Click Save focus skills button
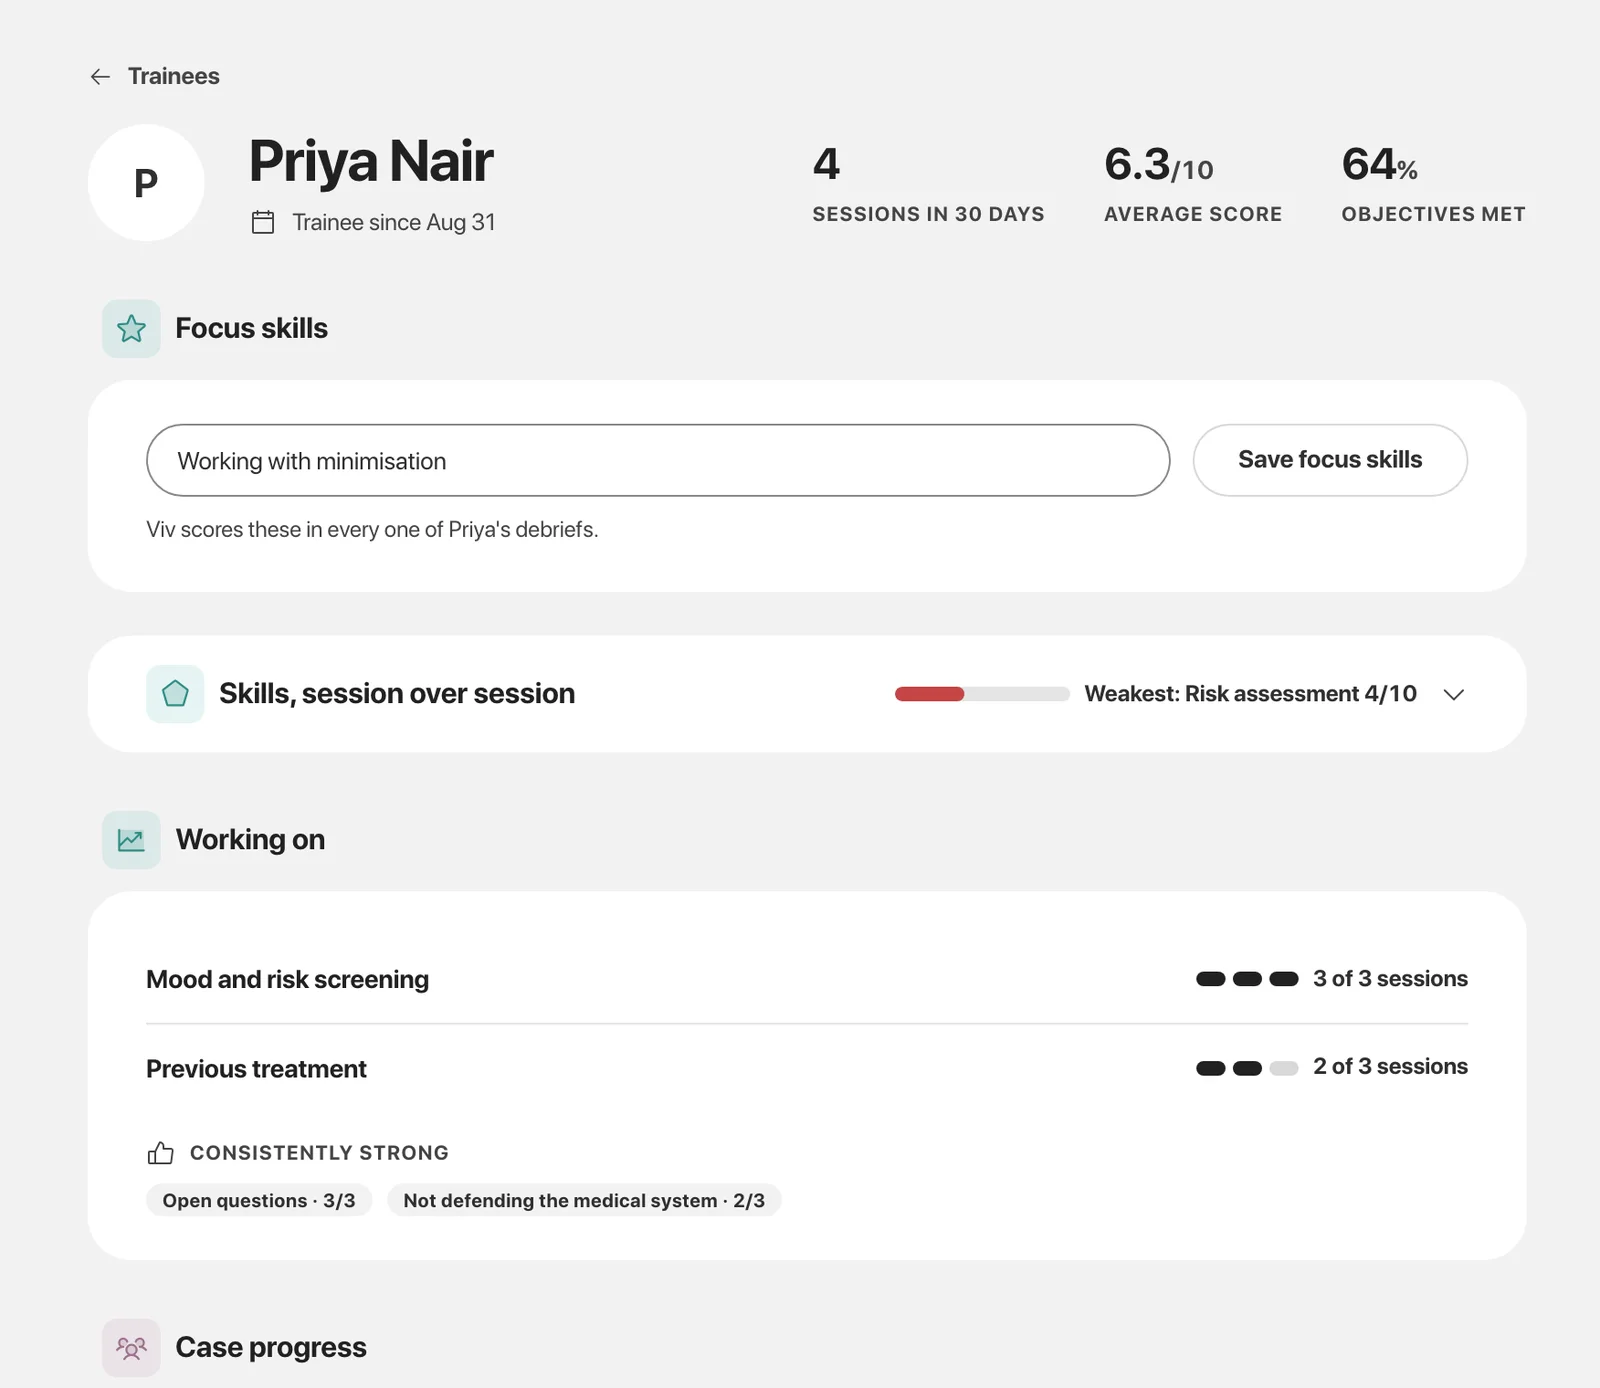Screen dimensions: 1600x1388 [1330, 460]
